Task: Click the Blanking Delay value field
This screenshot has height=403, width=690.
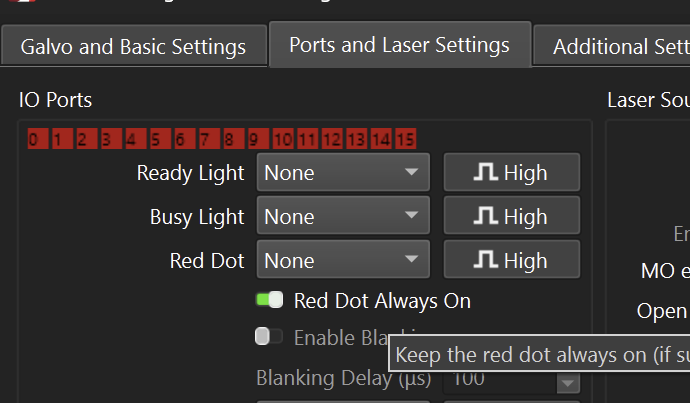Action: click(x=500, y=380)
